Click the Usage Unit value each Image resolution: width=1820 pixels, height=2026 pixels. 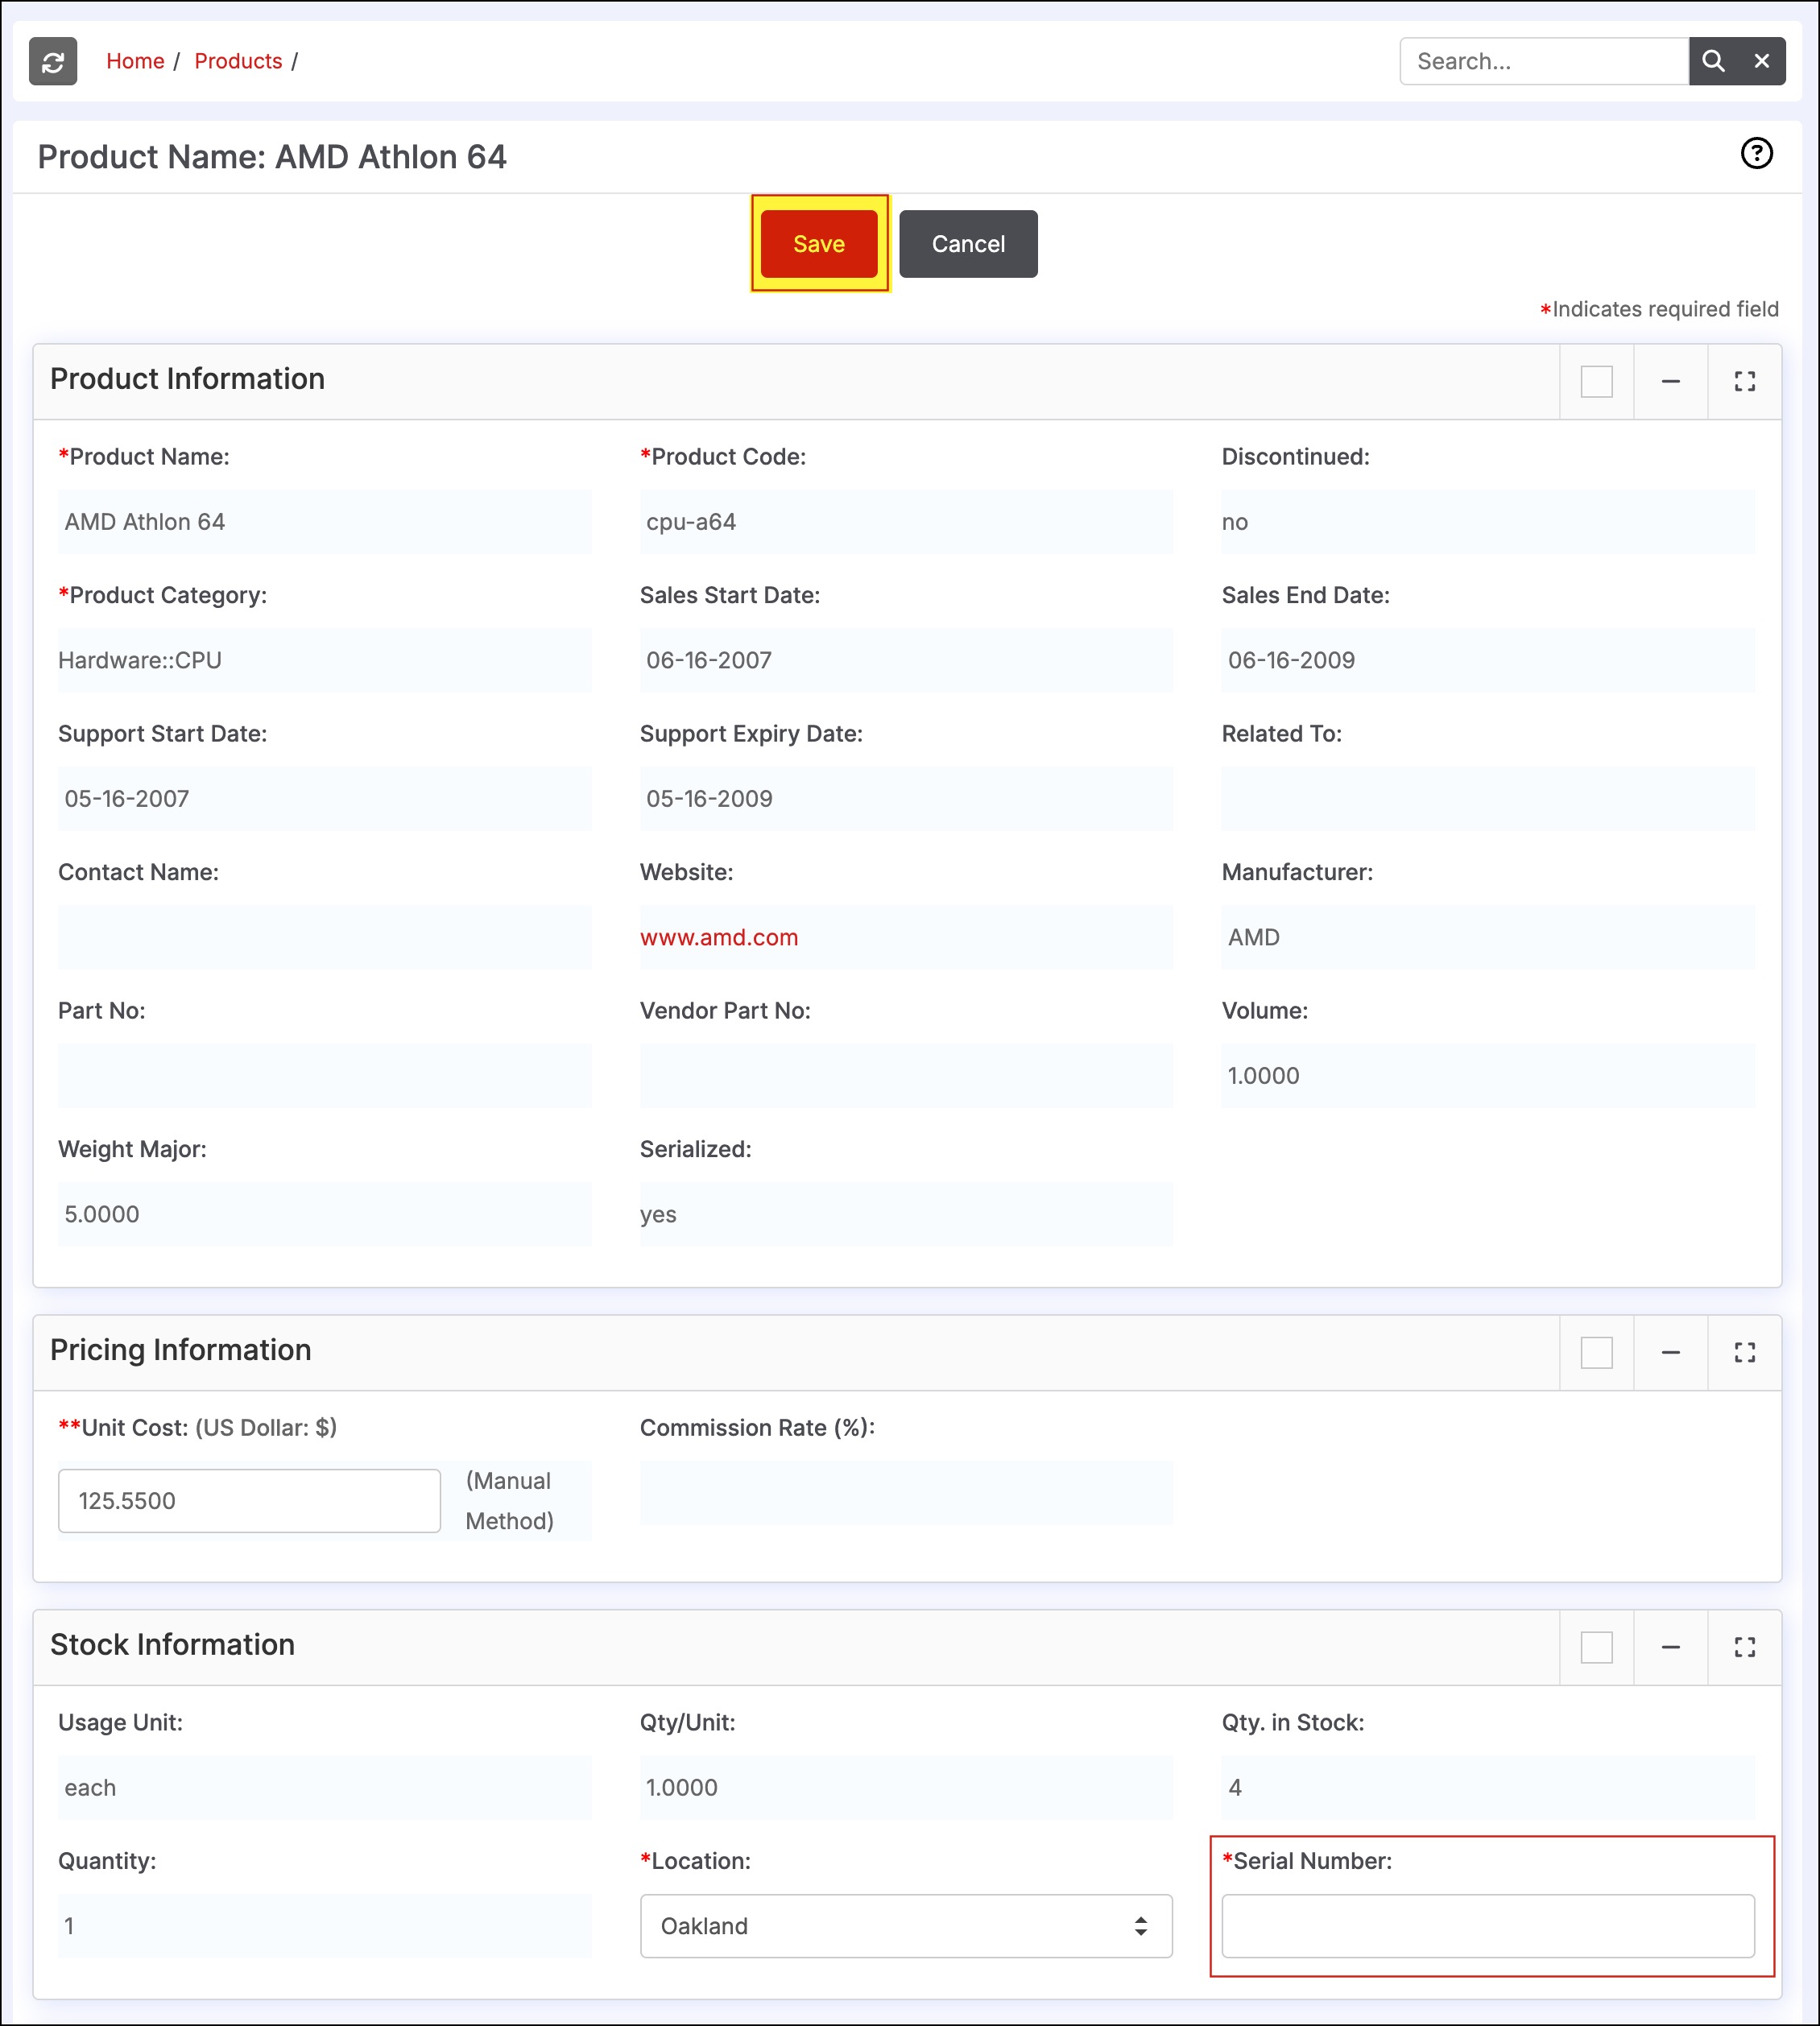(x=90, y=1787)
